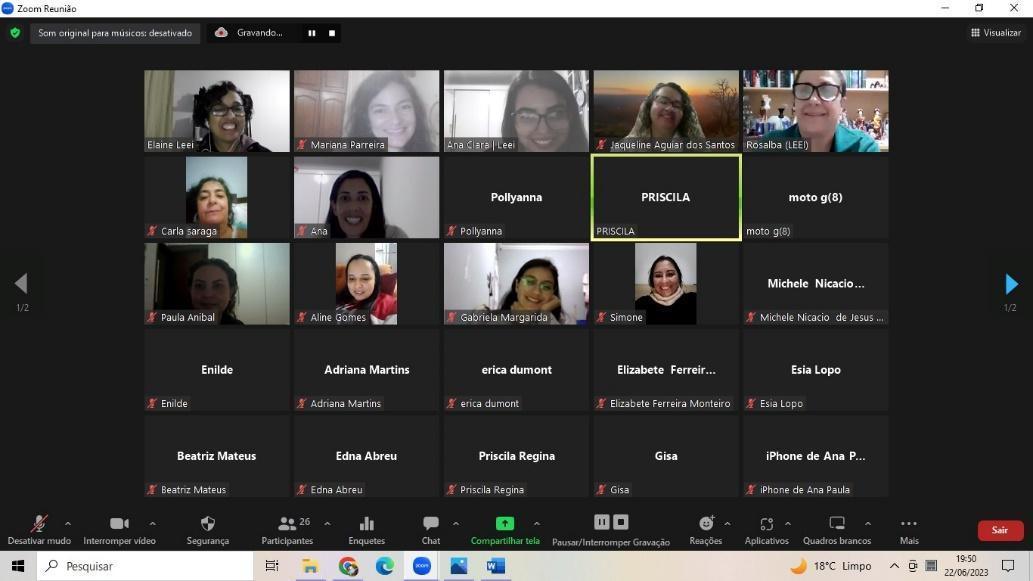Expand the arrow next to Aplicativos
This screenshot has width=1033, height=581.
(x=788, y=524)
